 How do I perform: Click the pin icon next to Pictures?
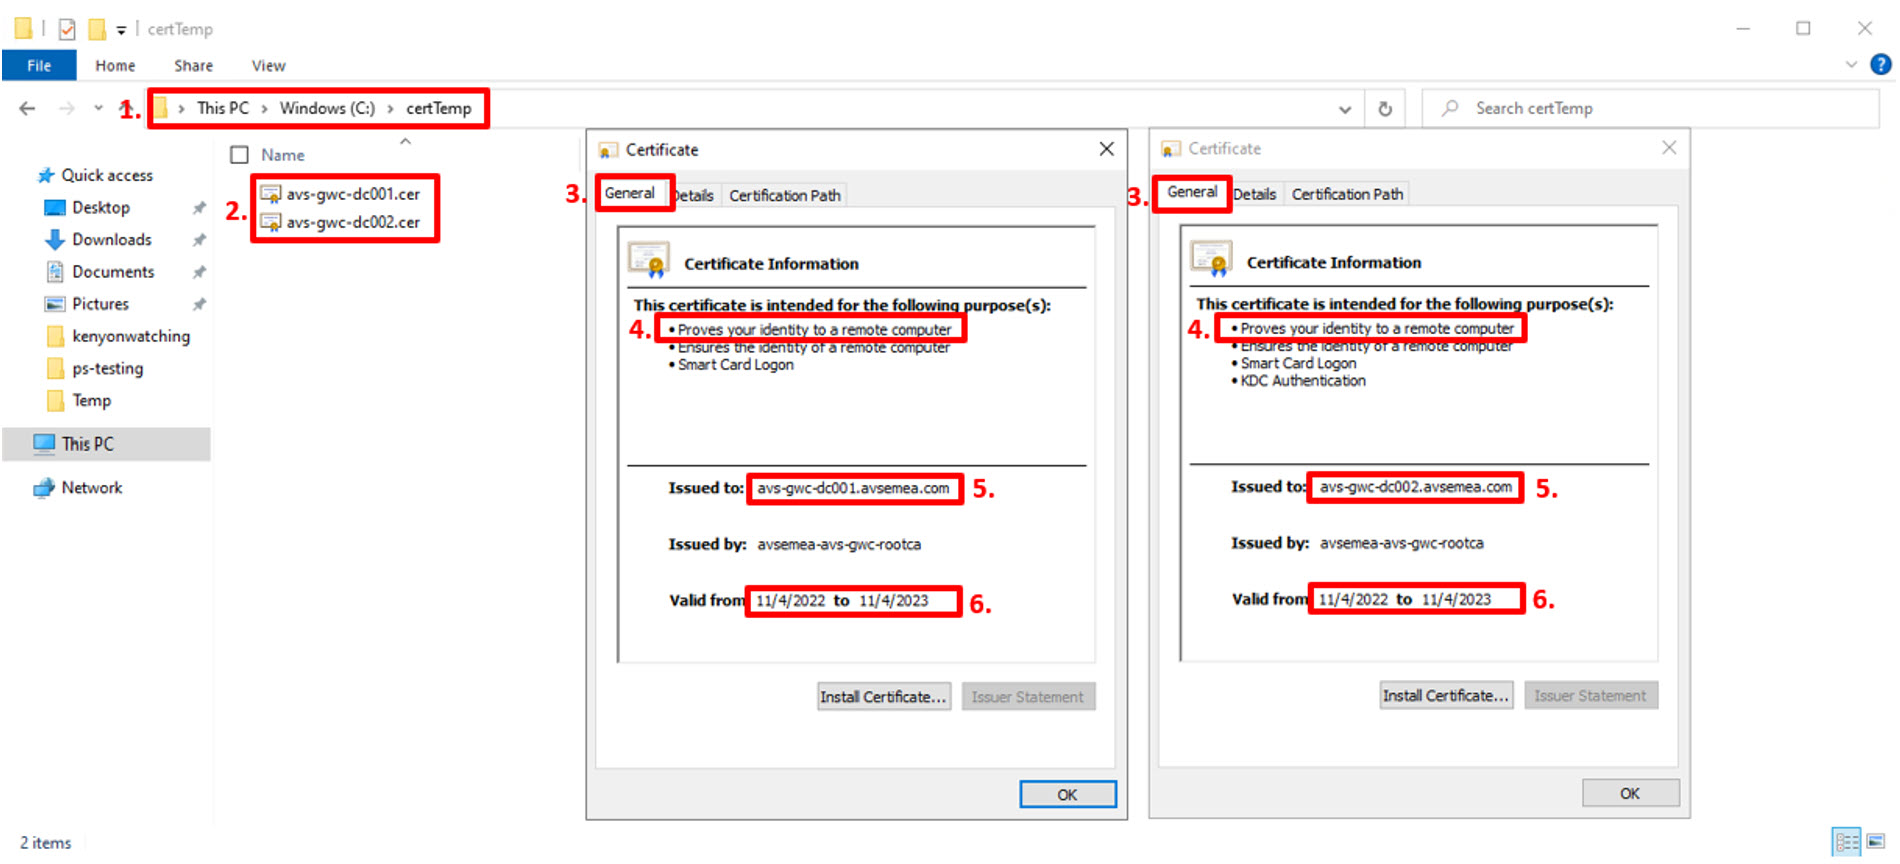tap(199, 304)
